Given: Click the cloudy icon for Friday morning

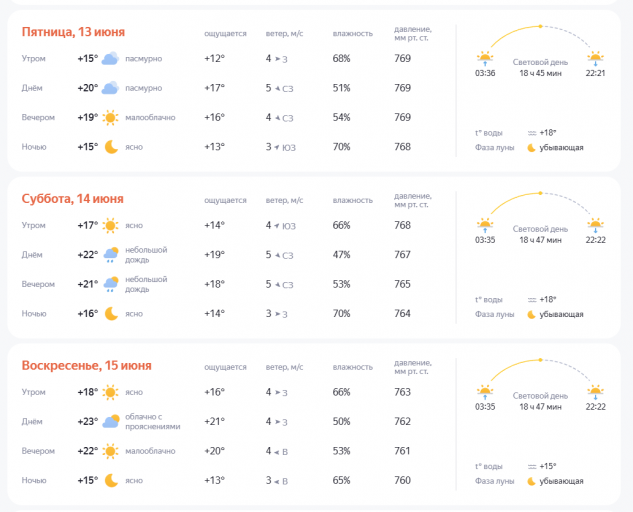Looking at the screenshot, I should pyautogui.click(x=110, y=59).
